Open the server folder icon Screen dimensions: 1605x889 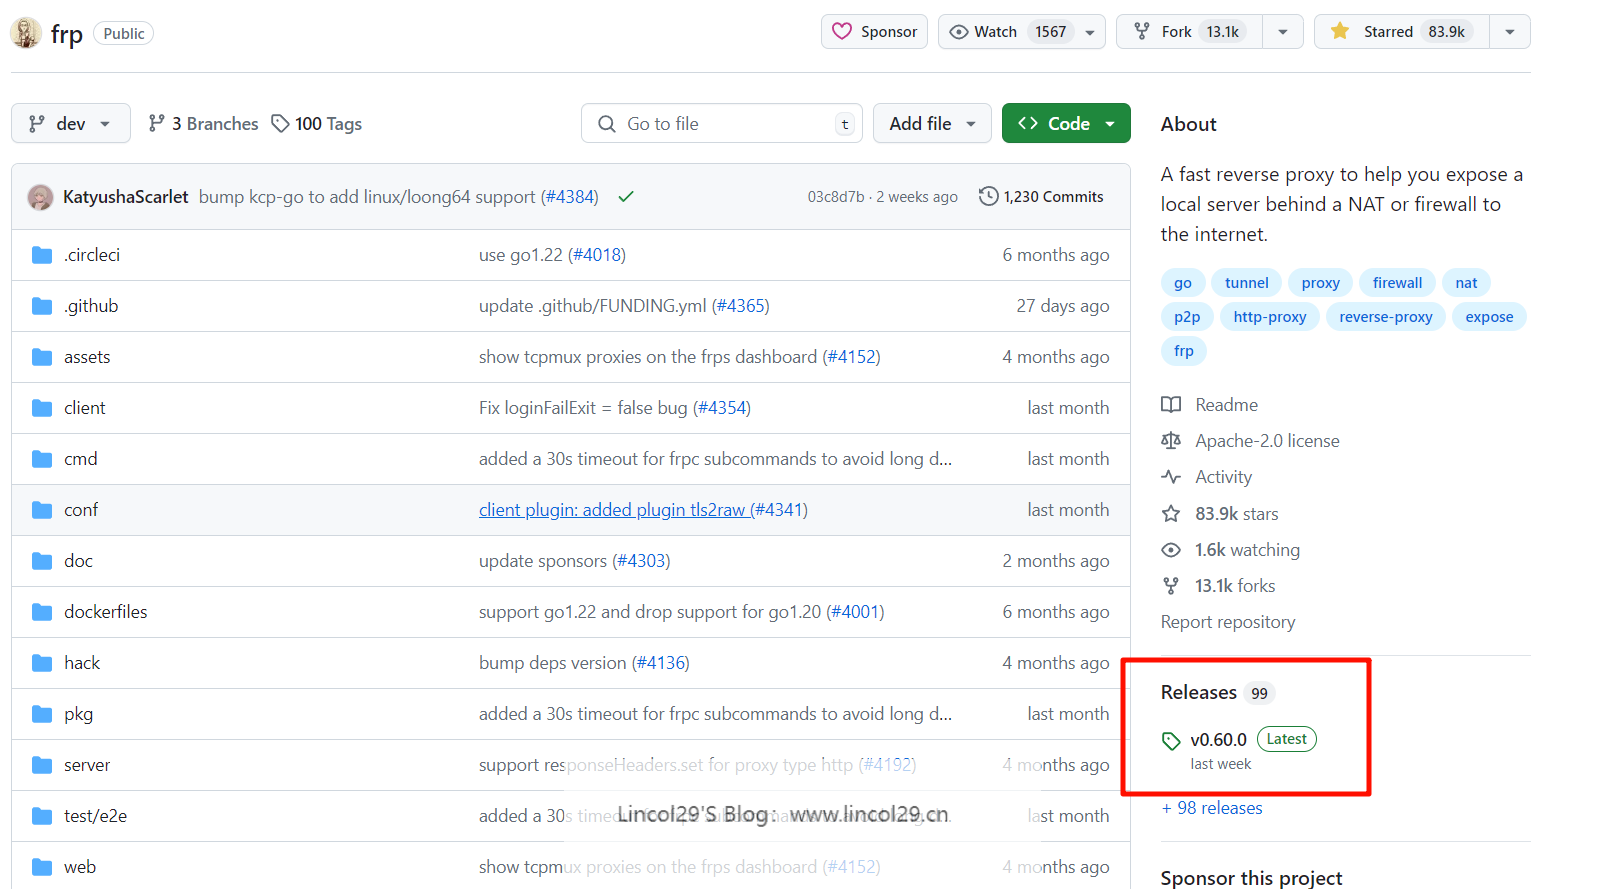[42, 765]
